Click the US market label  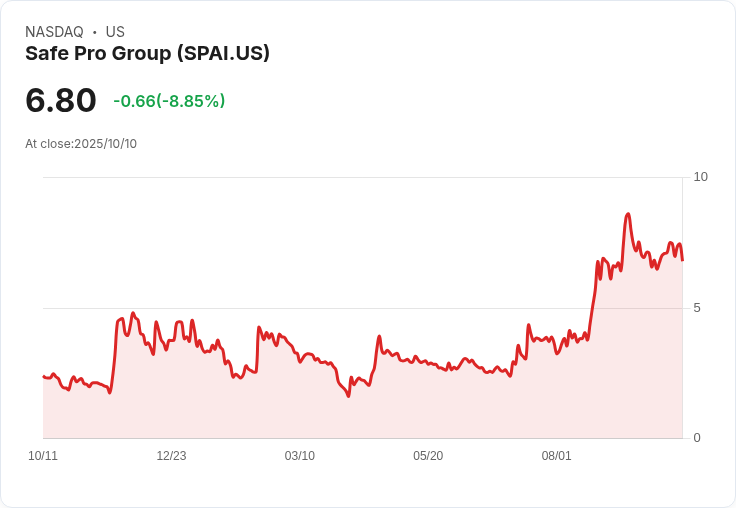(x=115, y=32)
